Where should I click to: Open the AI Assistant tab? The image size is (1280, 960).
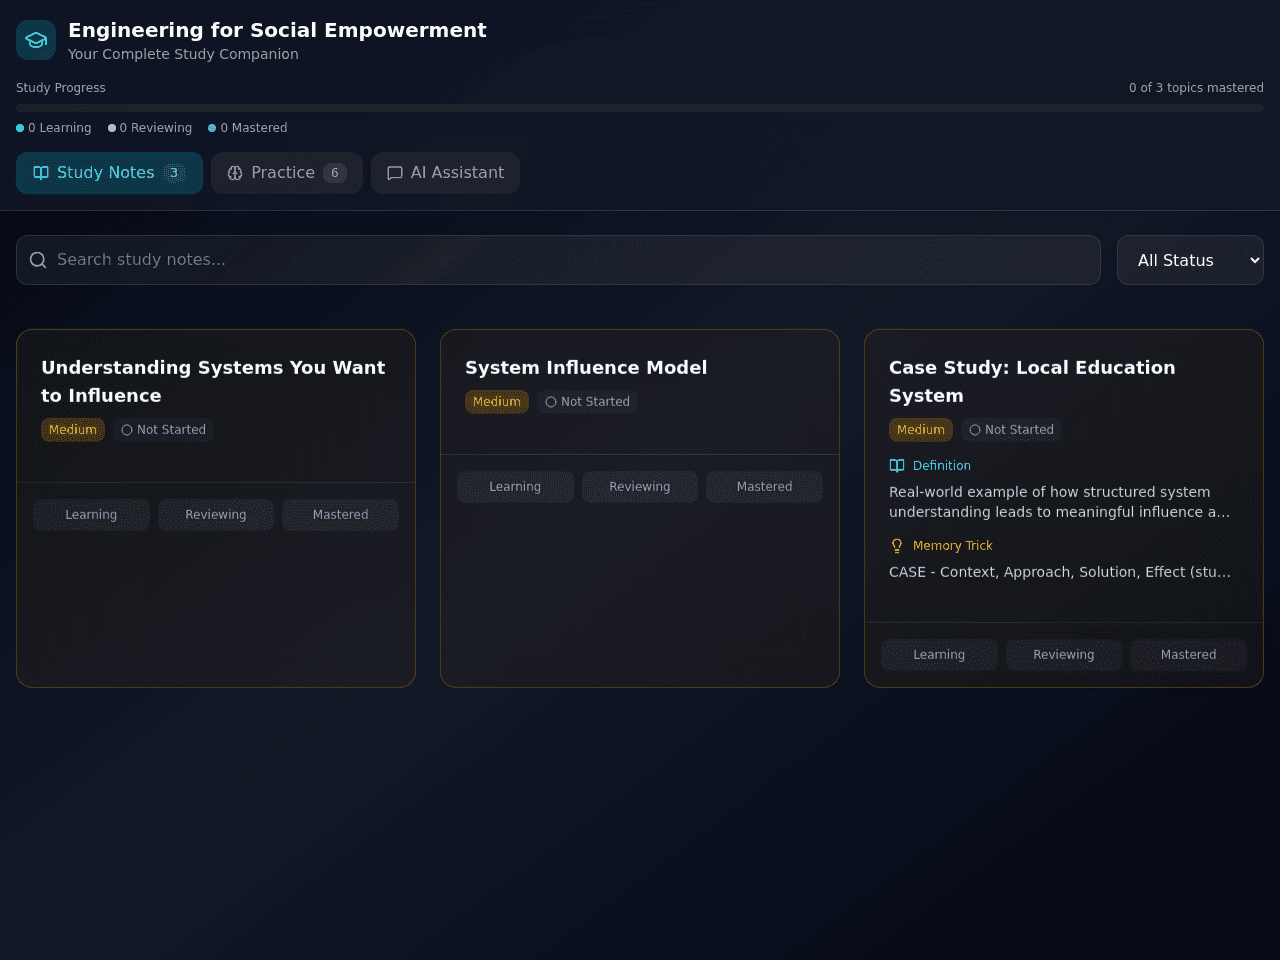[445, 173]
